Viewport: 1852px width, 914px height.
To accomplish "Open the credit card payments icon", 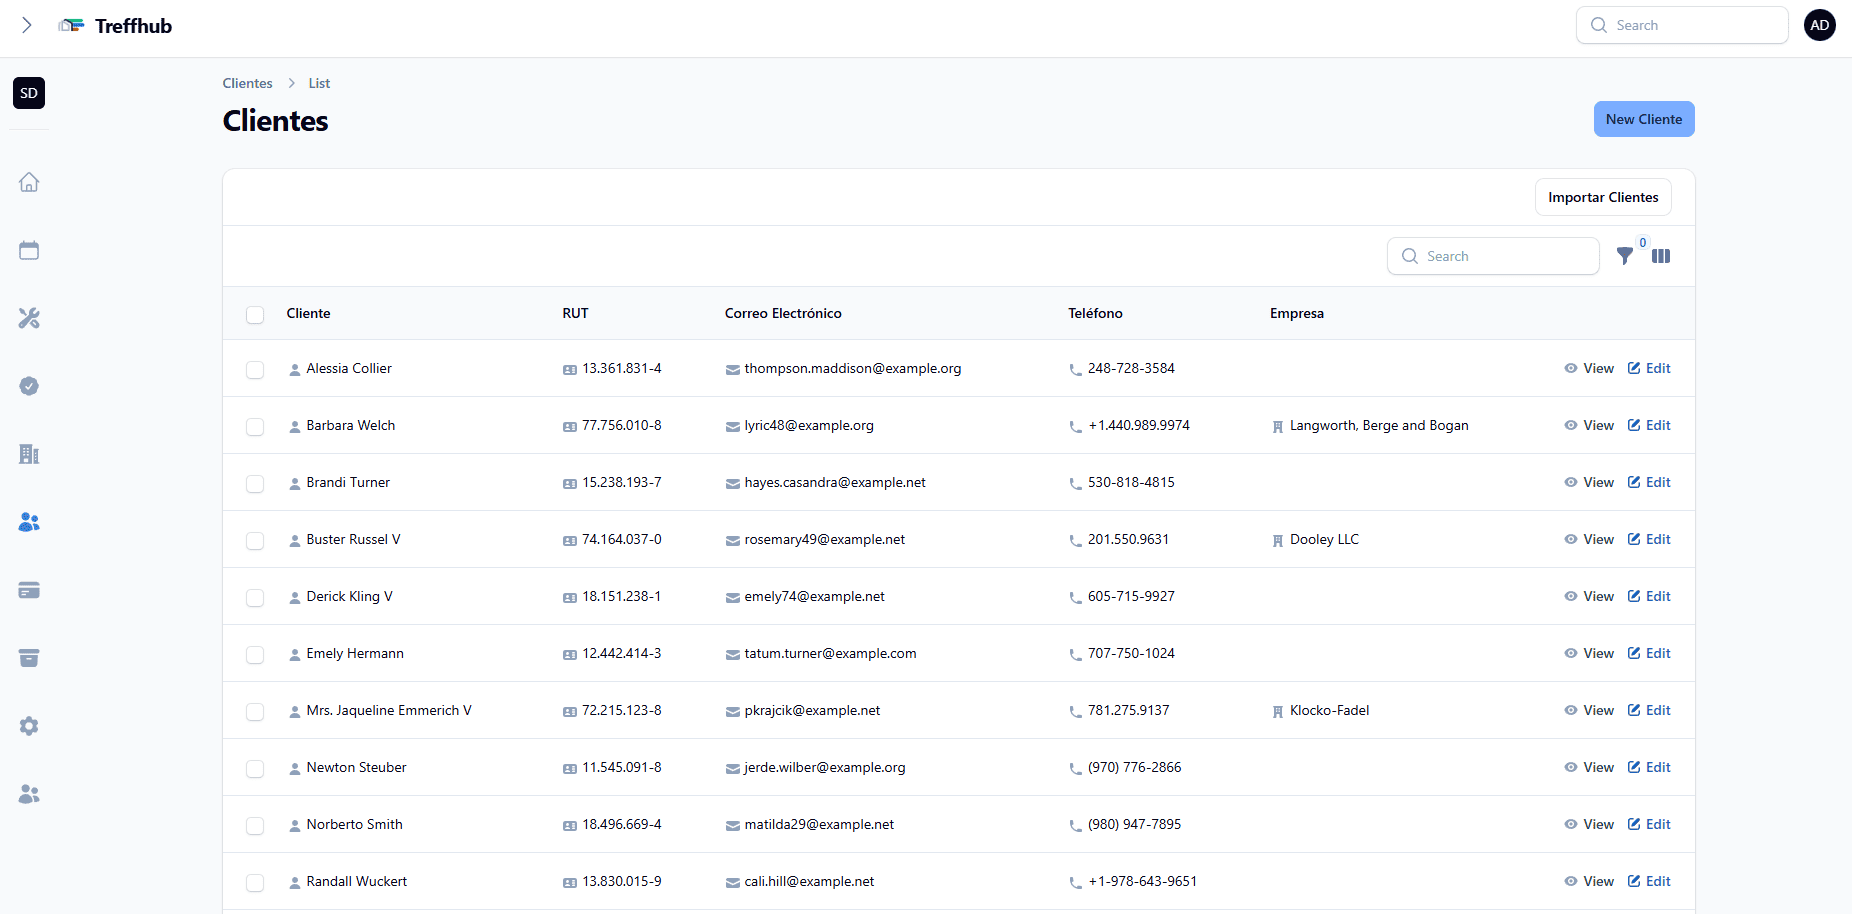I will 29,590.
